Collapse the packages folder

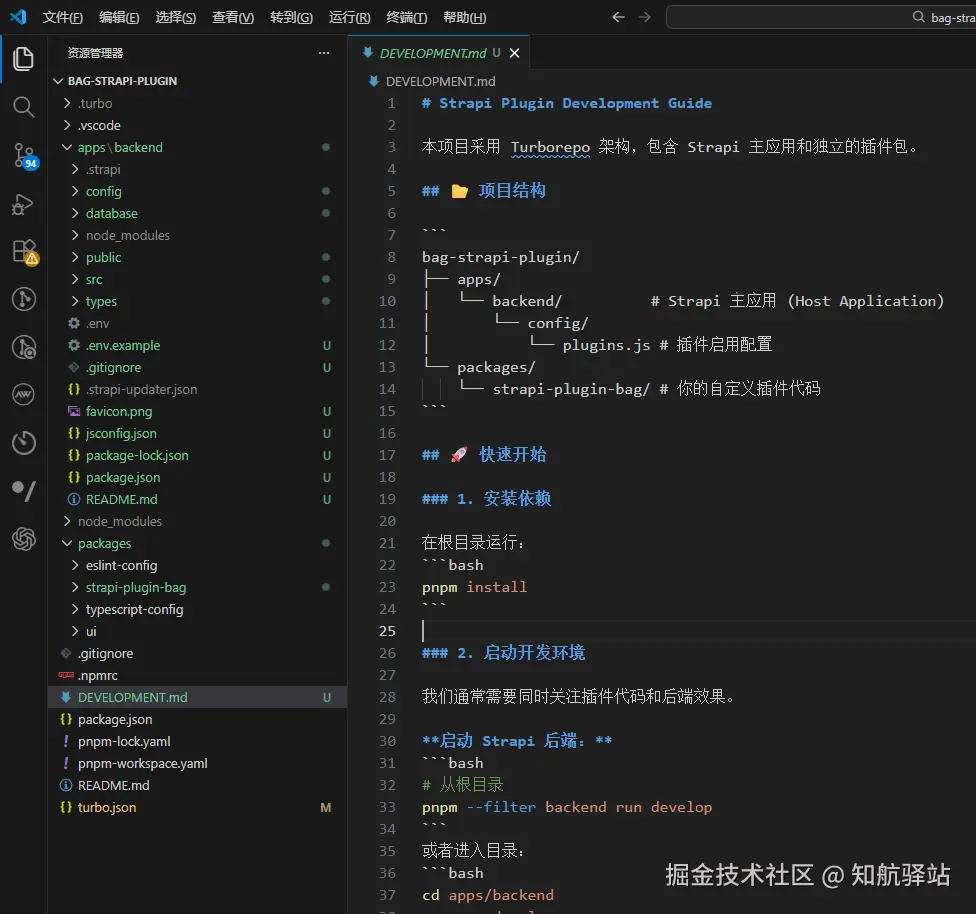point(104,543)
